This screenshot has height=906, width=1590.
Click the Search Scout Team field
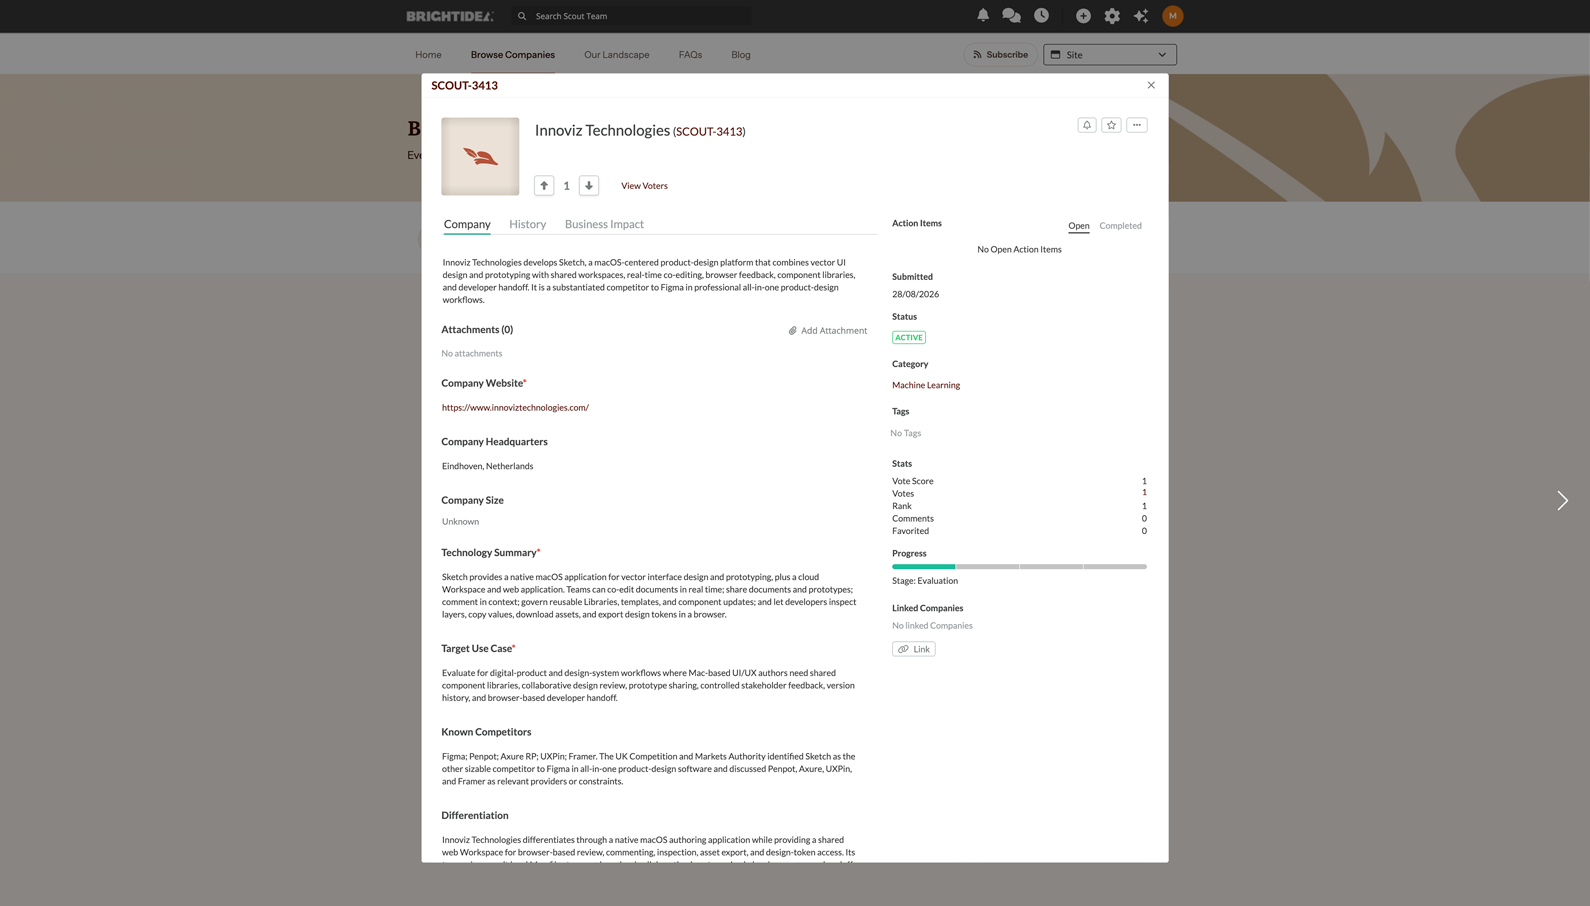coord(633,16)
